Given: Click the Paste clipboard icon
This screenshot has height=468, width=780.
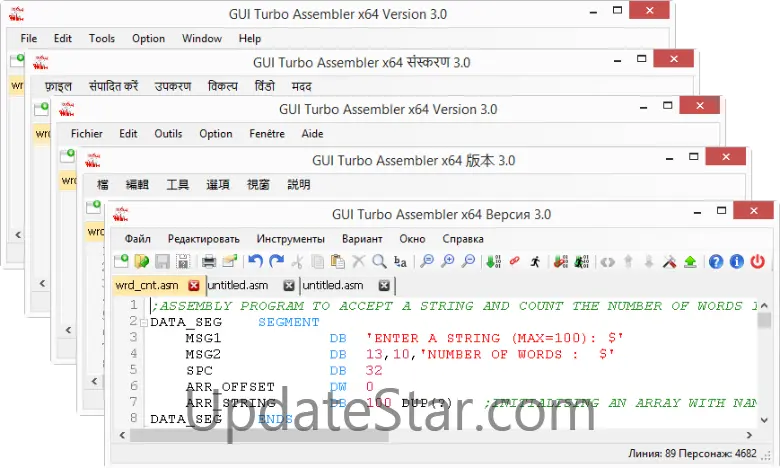Looking at the screenshot, I should (338, 261).
